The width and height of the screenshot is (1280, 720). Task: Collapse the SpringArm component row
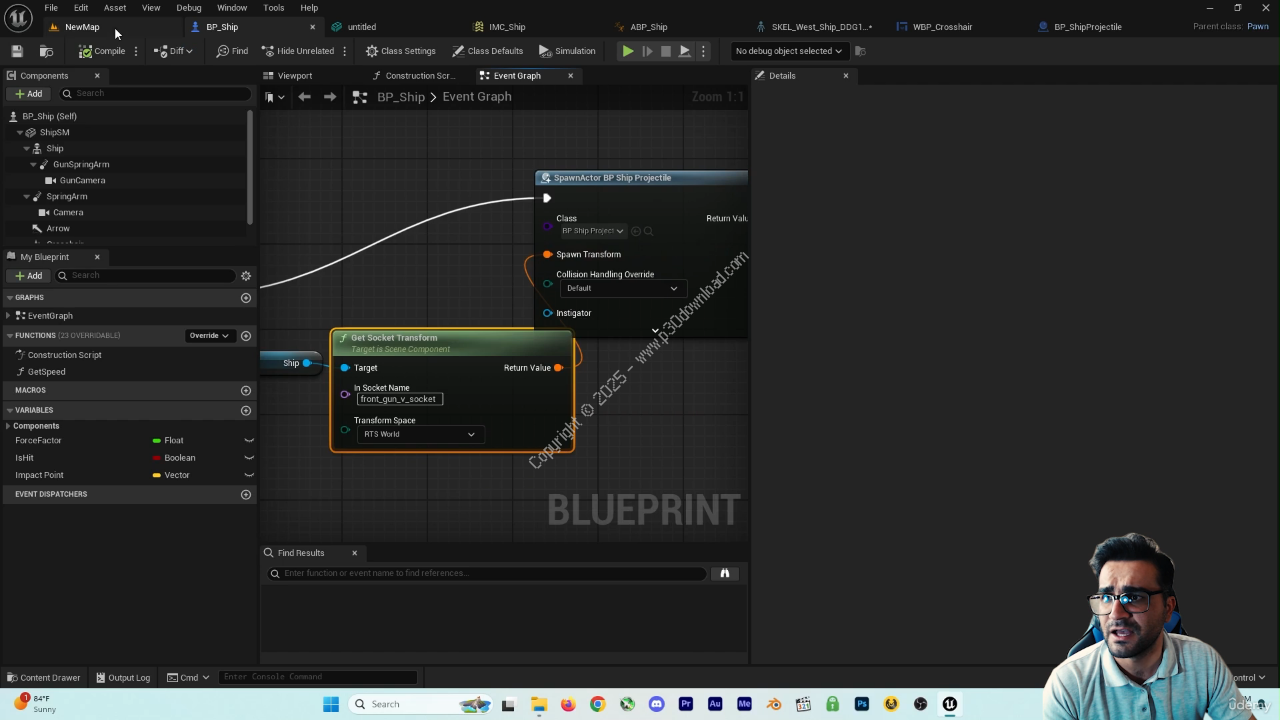click(x=25, y=196)
